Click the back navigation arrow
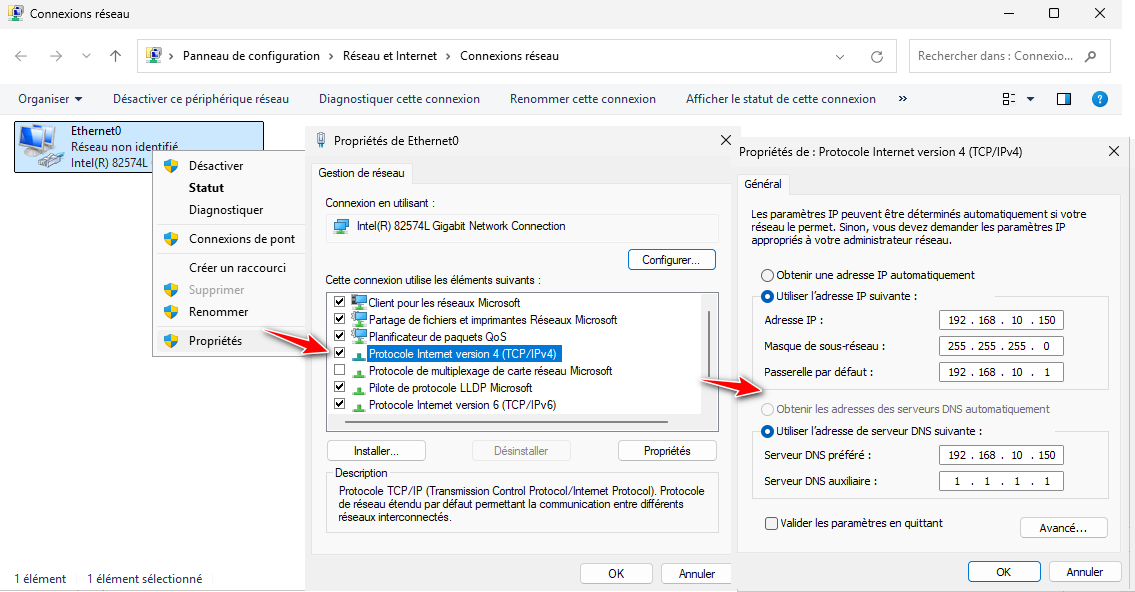 pyautogui.click(x=21, y=56)
